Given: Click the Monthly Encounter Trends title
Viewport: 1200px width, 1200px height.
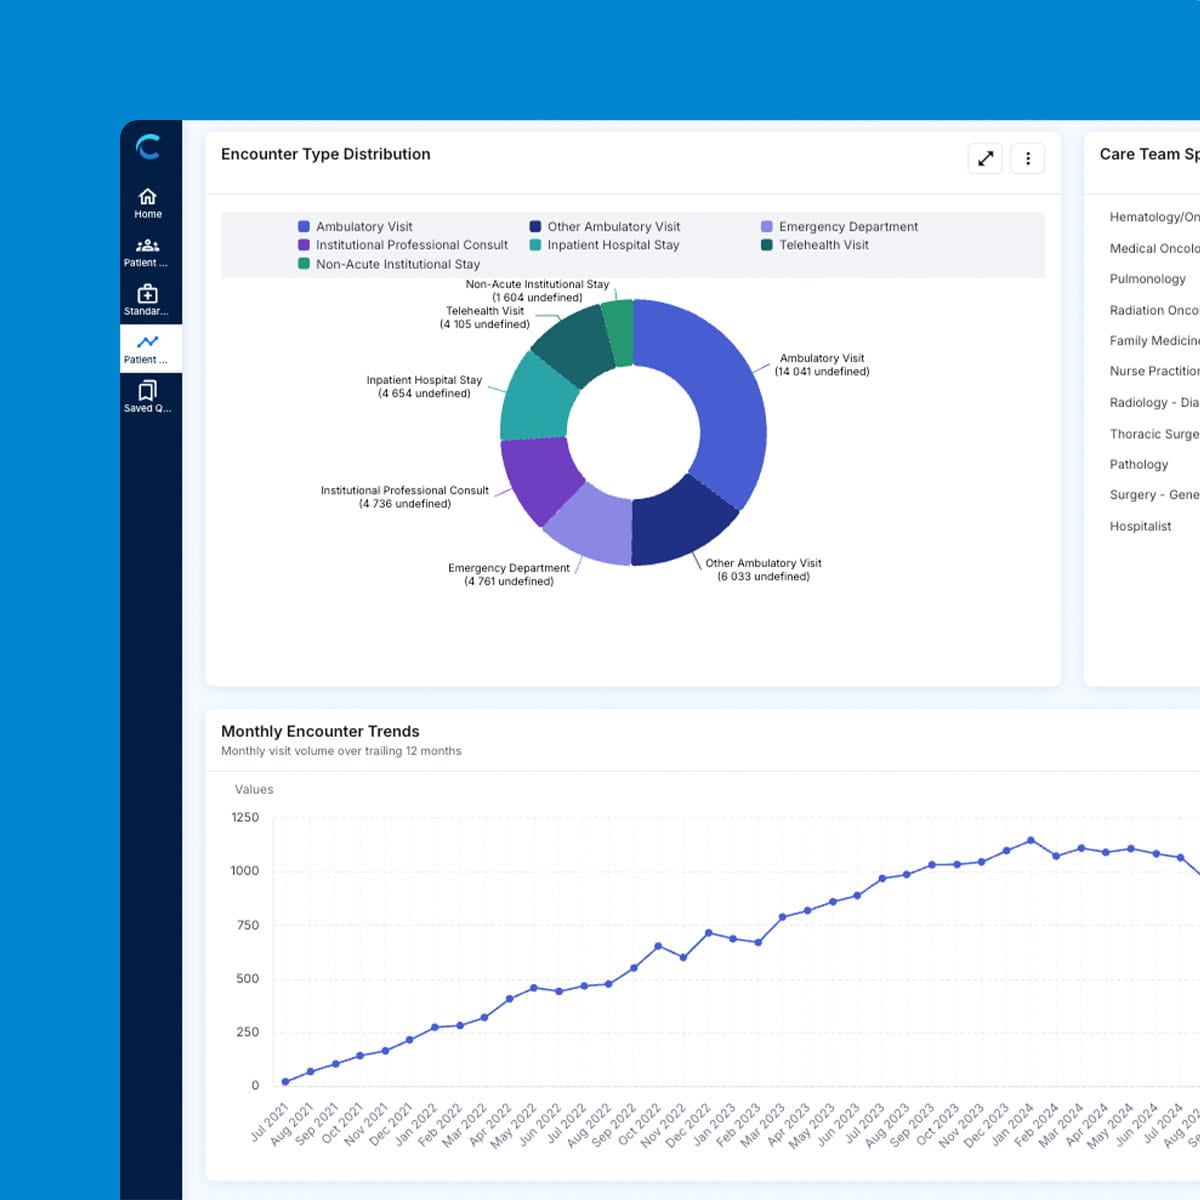Looking at the screenshot, I should [x=320, y=732].
